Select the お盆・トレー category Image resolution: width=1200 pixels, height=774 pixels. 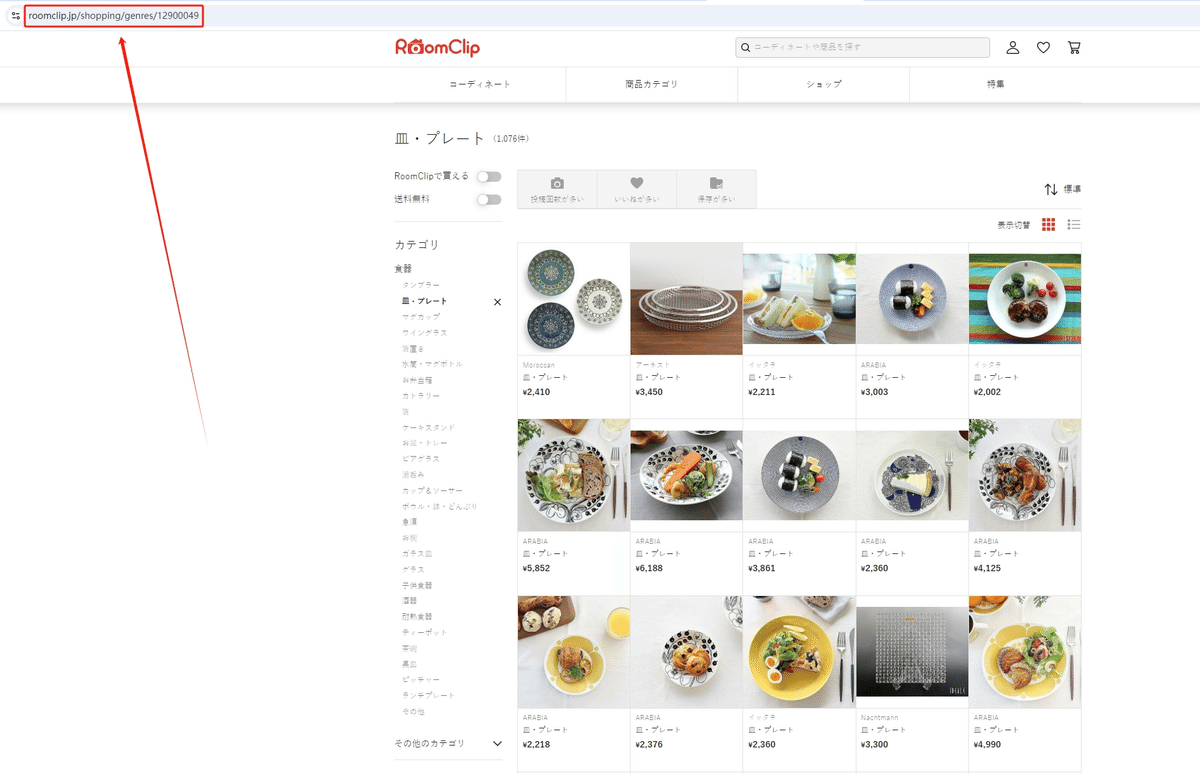coord(425,443)
